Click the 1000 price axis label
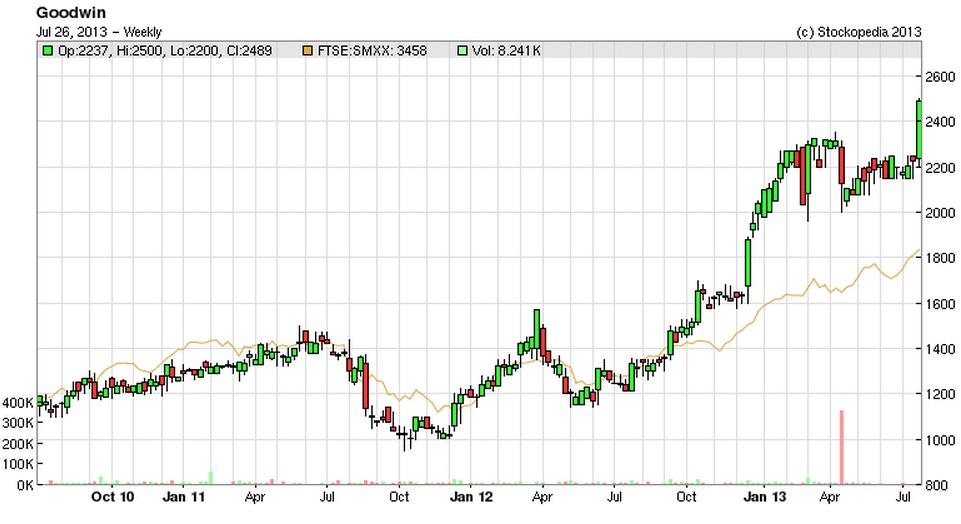 940,440
